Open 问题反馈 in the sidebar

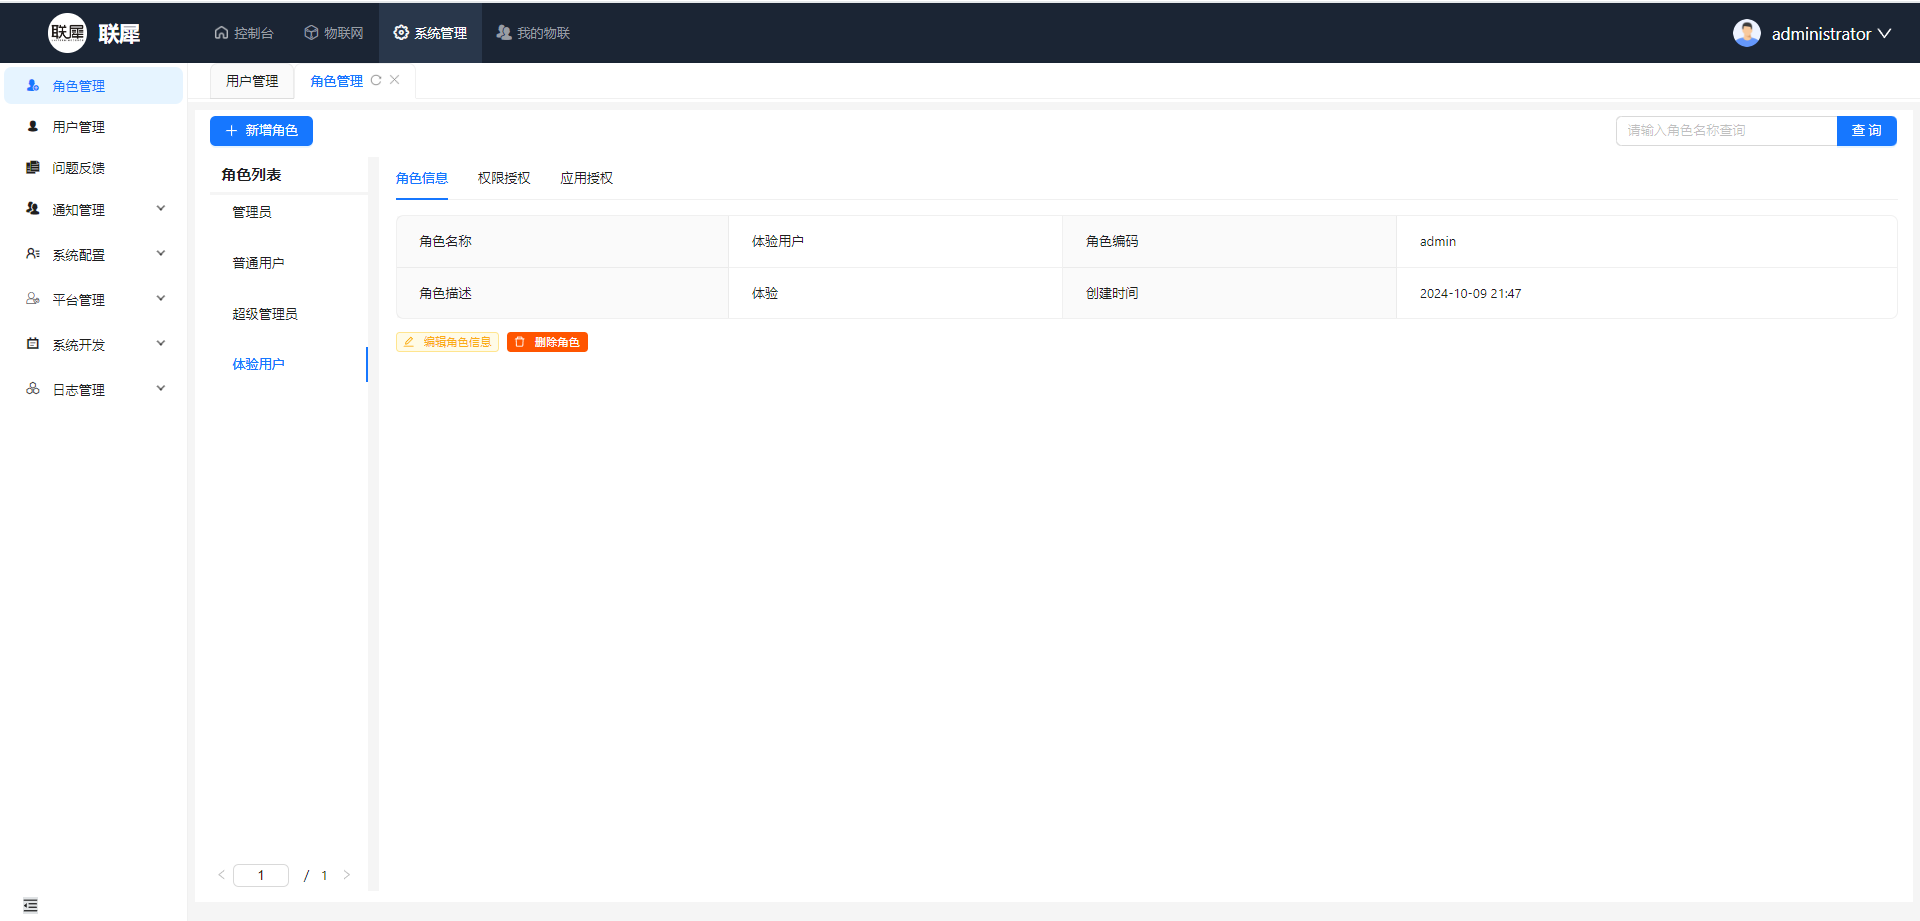point(78,168)
